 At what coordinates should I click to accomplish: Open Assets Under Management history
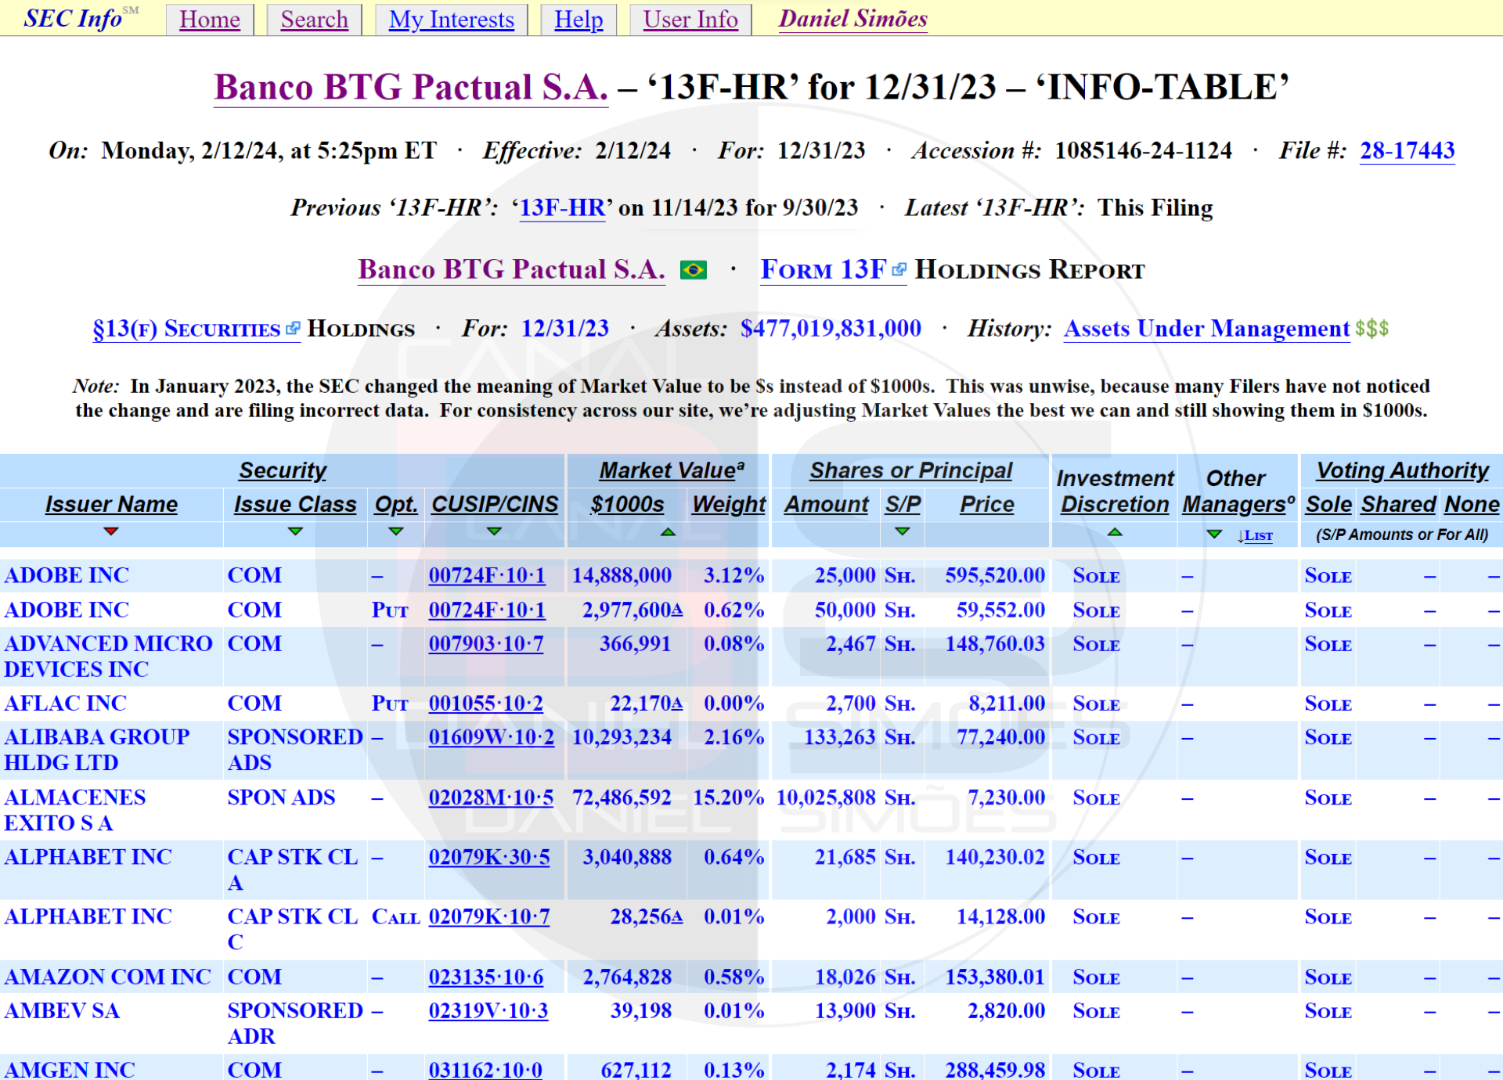[x=1207, y=329]
